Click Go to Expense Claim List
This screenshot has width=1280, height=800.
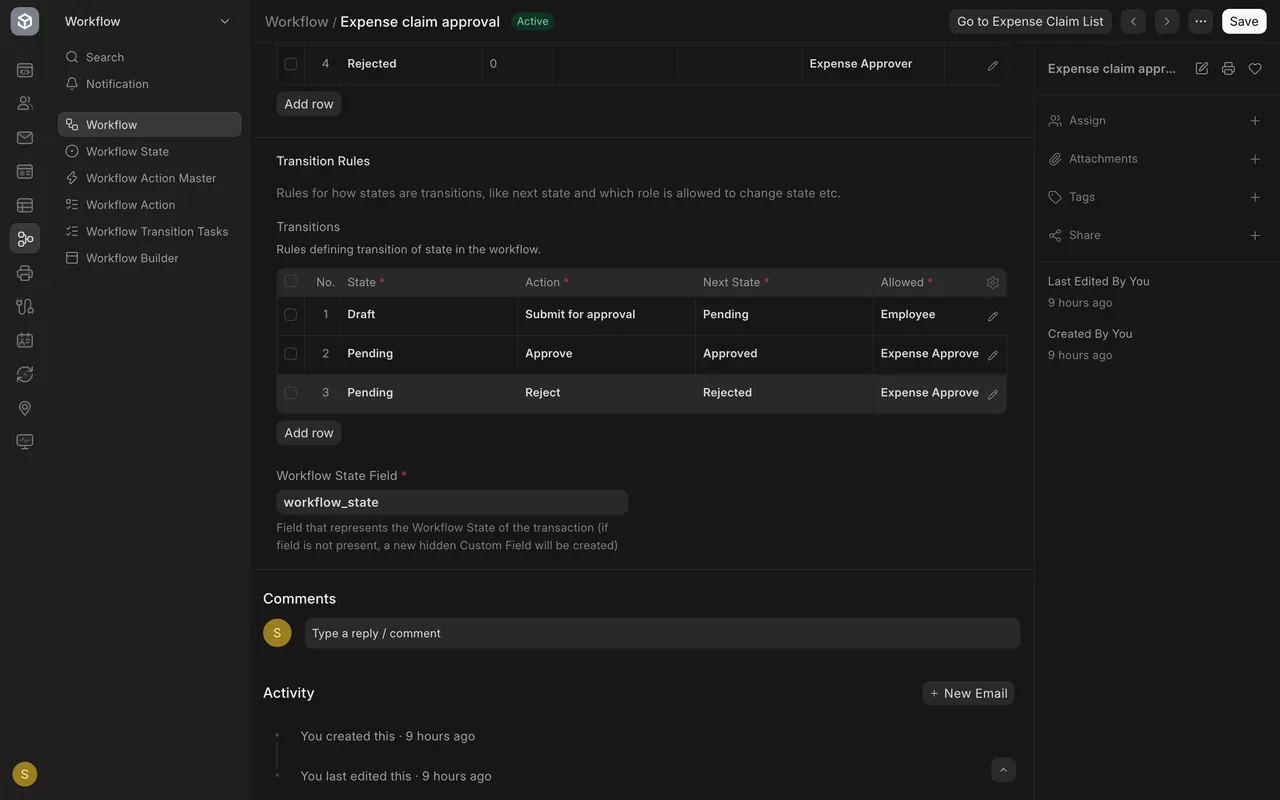pyautogui.click(x=1030, y=21)
